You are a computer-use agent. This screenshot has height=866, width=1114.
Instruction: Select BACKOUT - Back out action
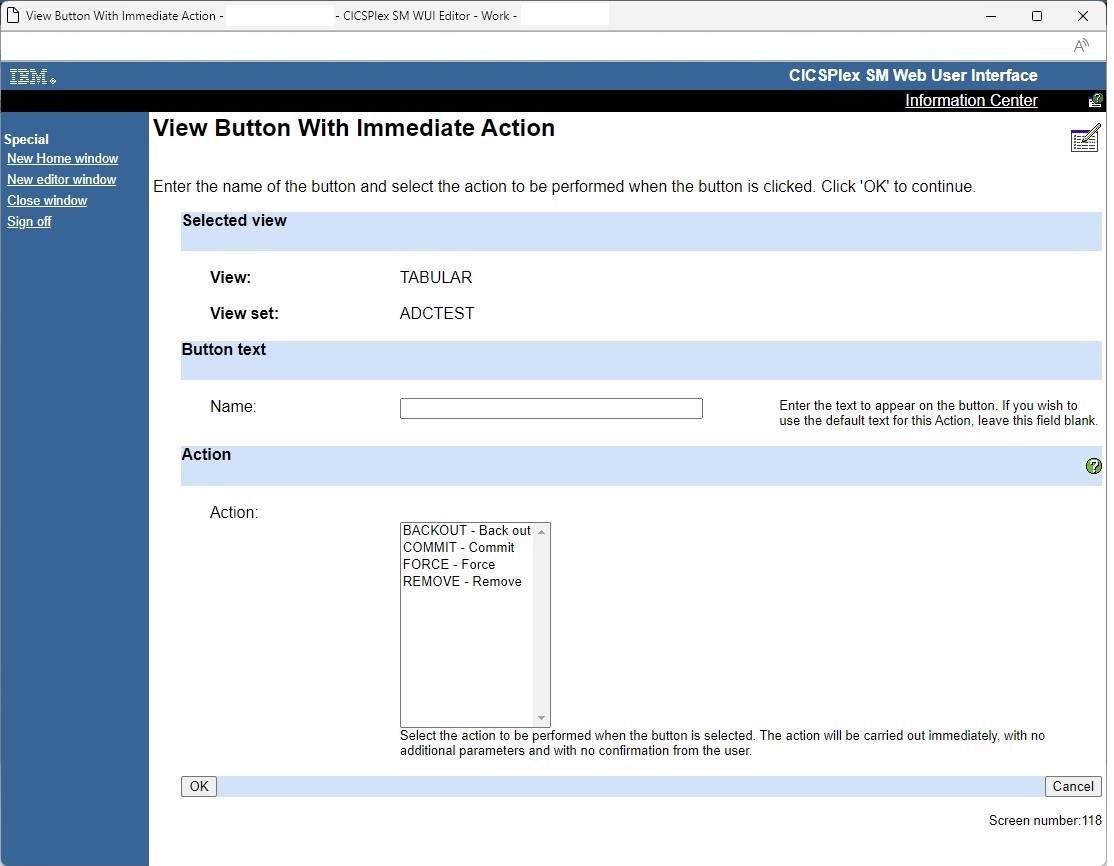[x=467, y=531]
